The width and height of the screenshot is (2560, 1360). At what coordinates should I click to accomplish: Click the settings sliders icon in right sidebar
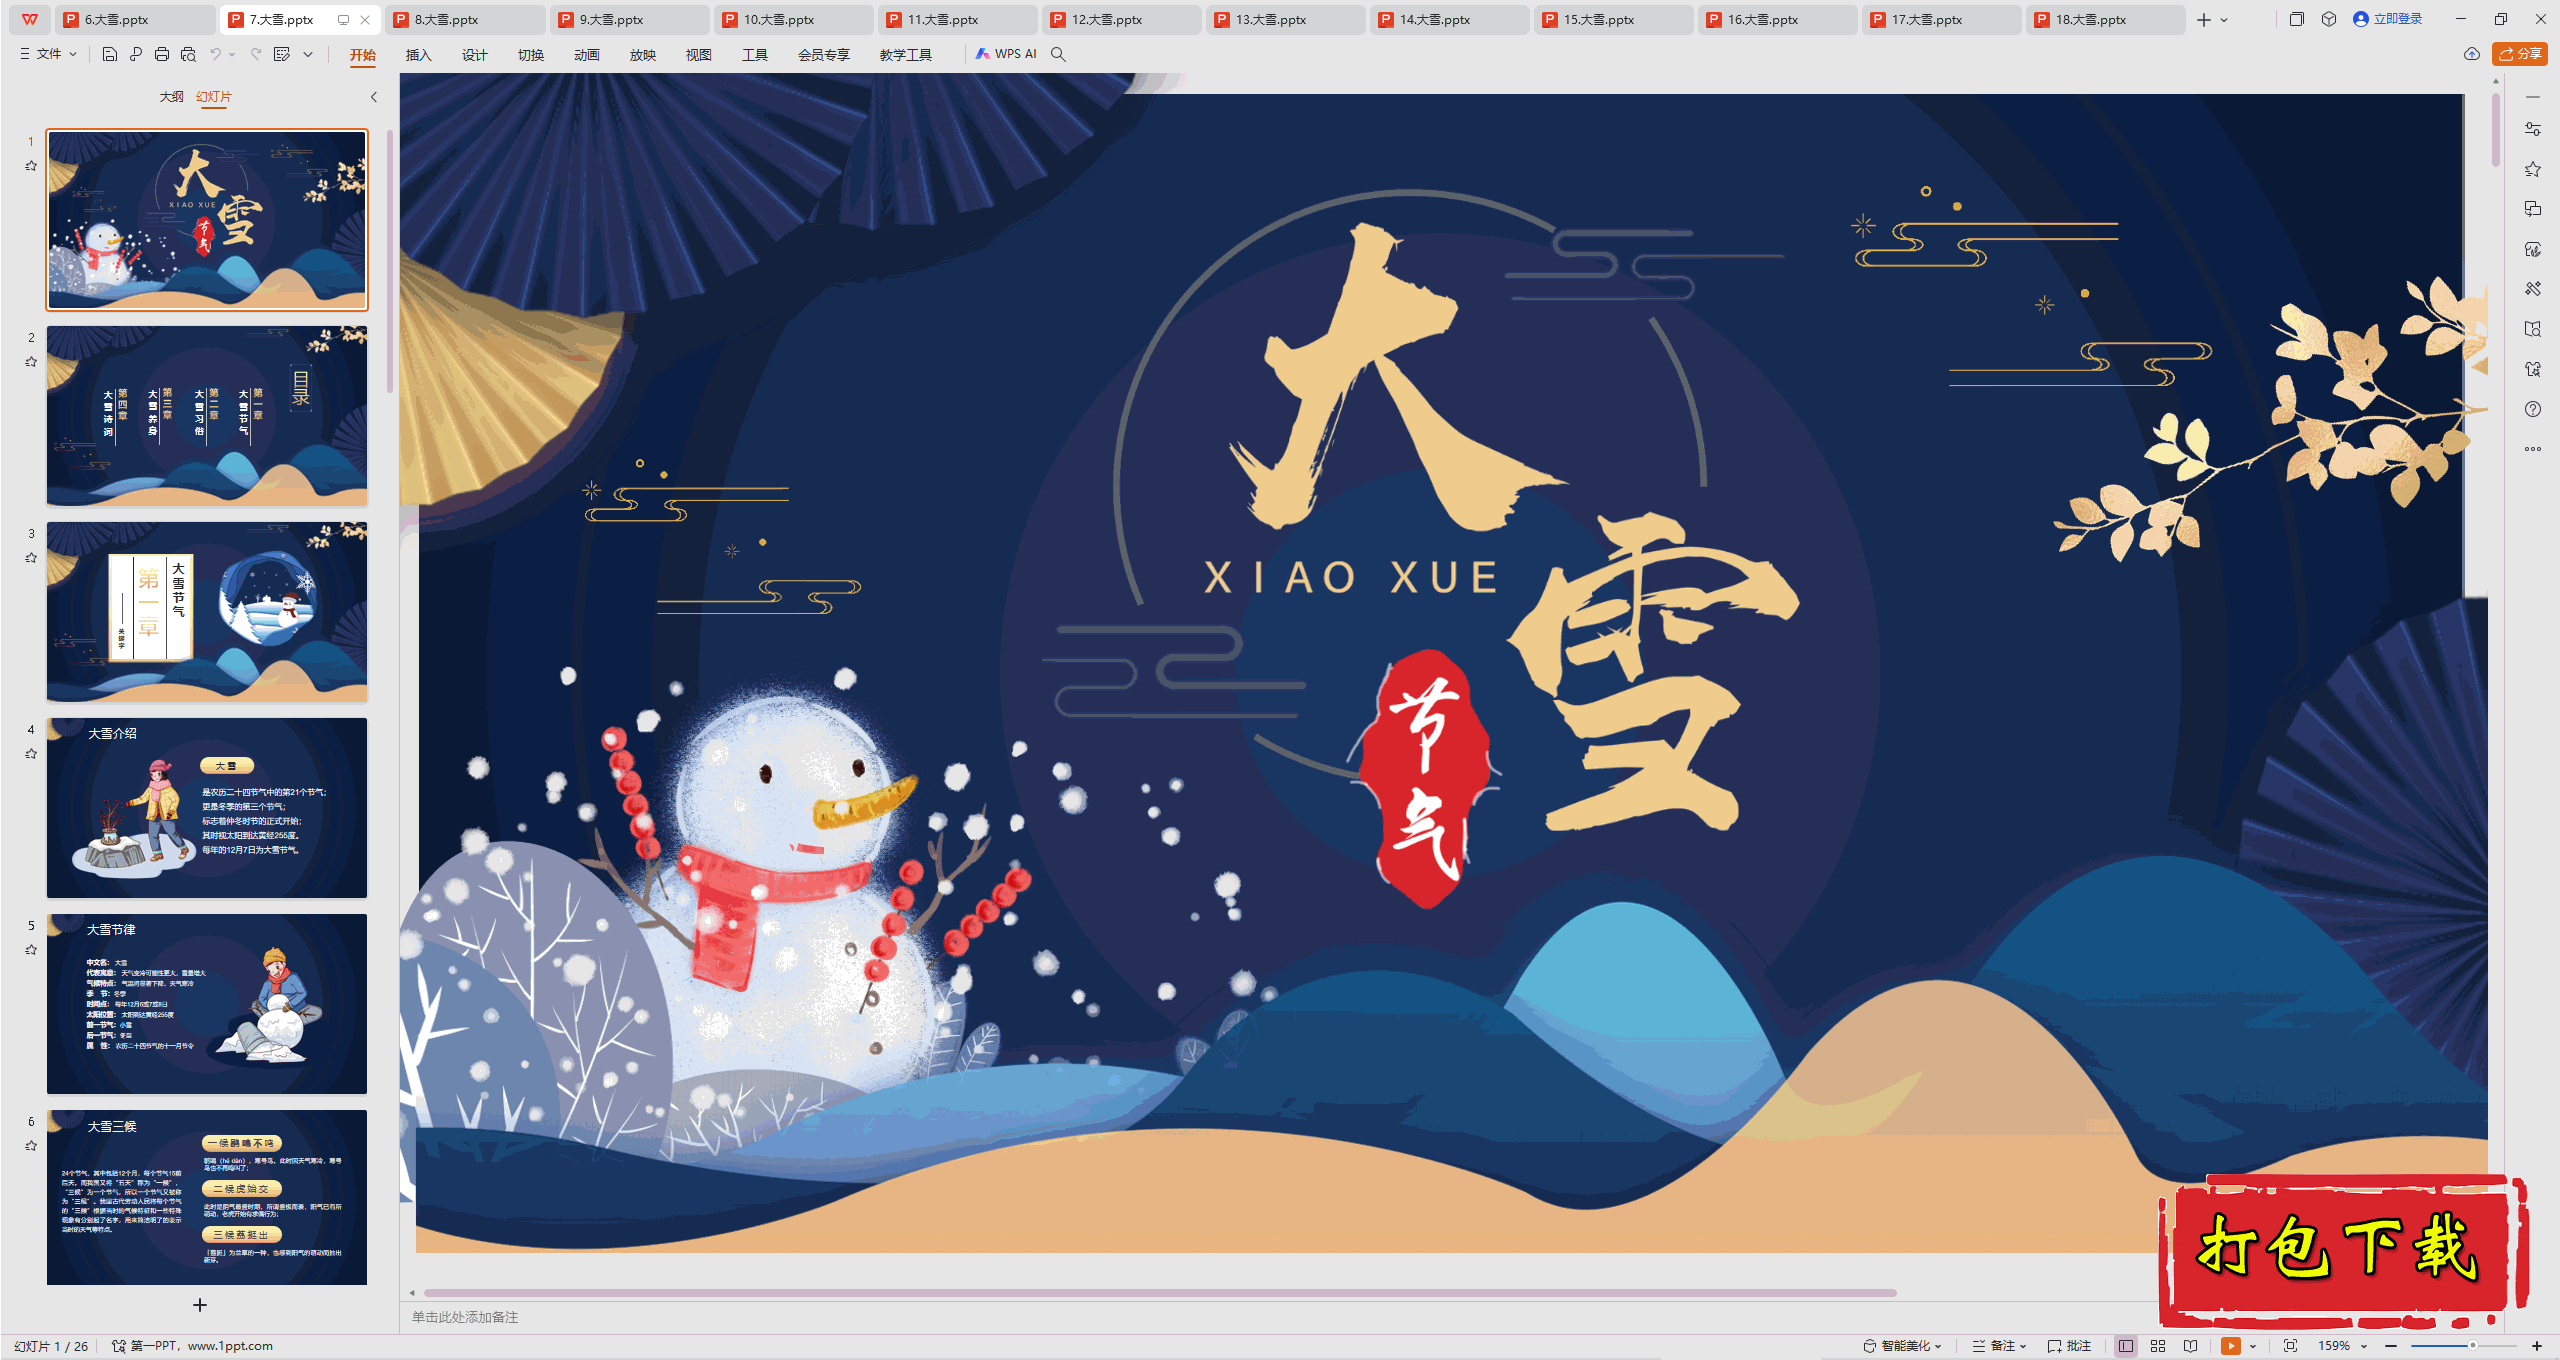pos(2533,129)
